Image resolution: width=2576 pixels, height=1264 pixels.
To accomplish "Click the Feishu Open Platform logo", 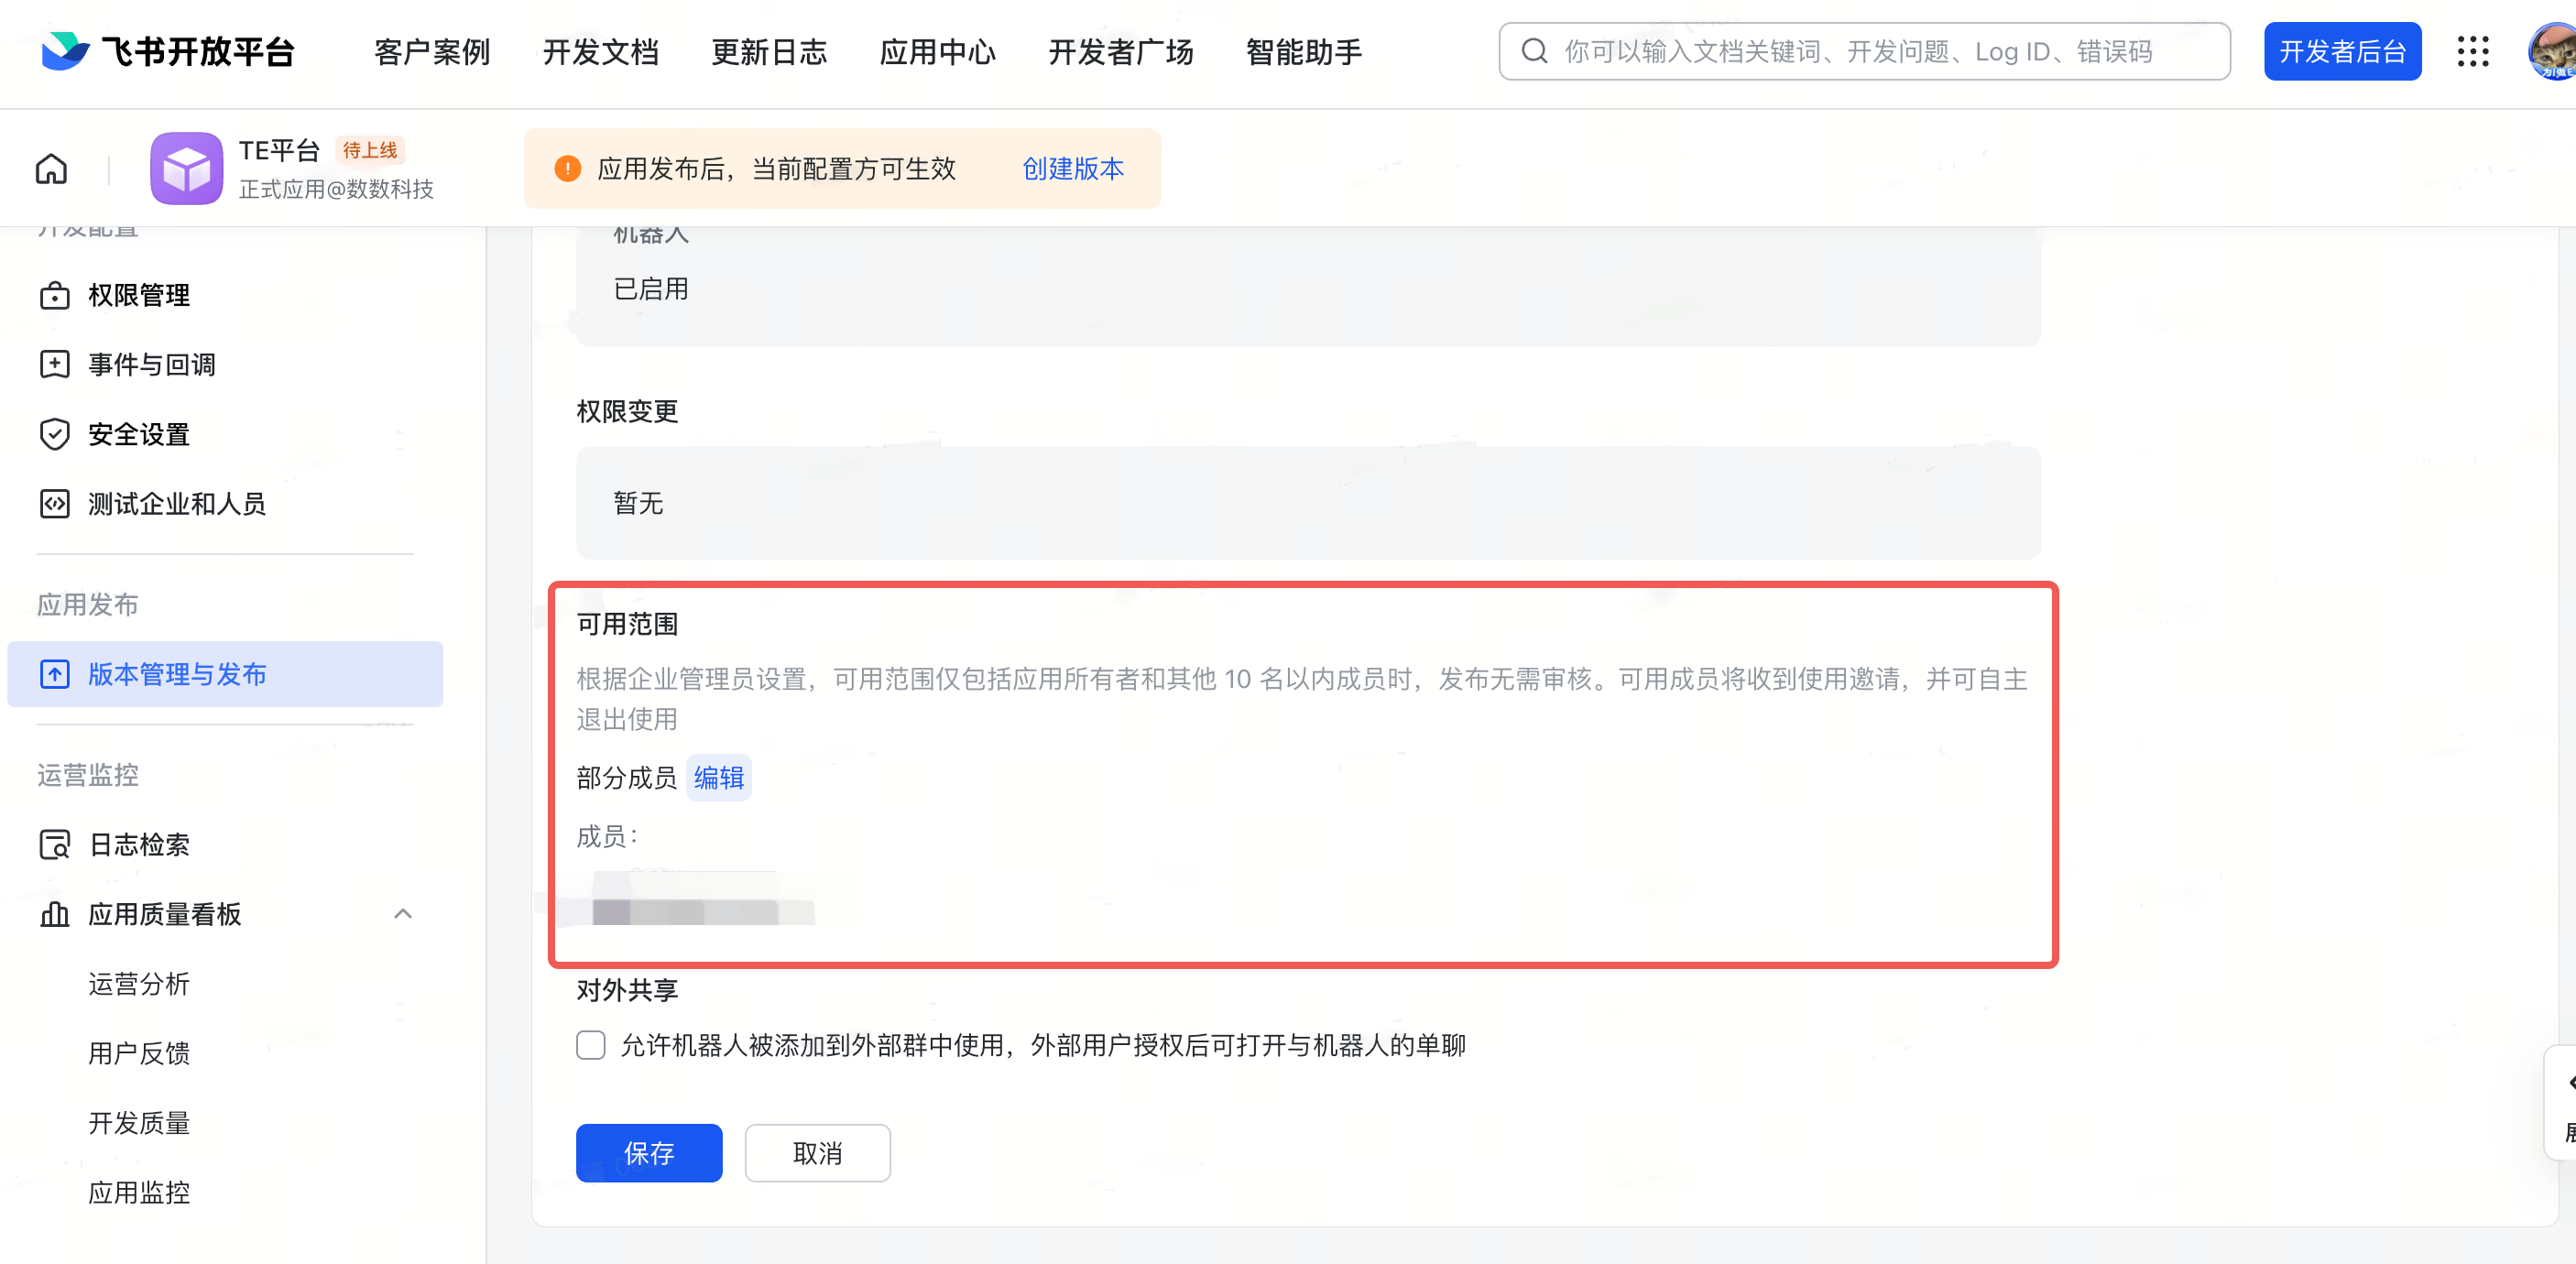I will (168, 51).
